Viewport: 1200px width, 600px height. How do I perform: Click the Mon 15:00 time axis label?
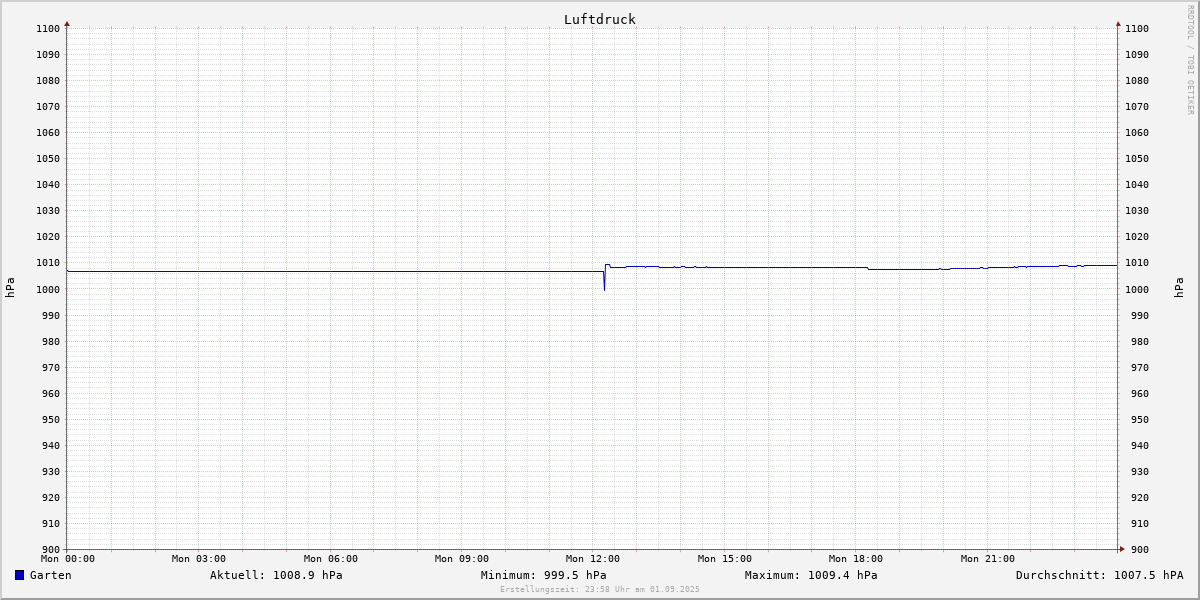725,559
